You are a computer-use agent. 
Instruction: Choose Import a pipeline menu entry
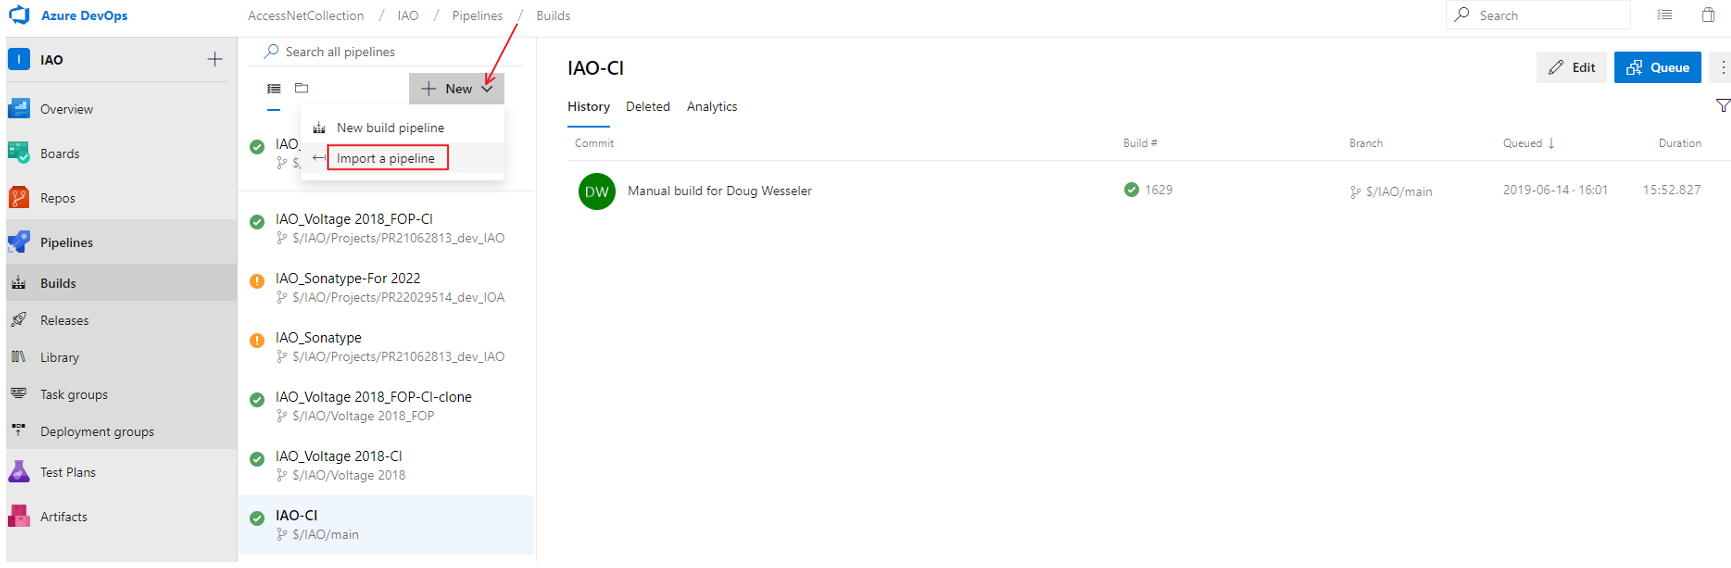tap(403, 158)
